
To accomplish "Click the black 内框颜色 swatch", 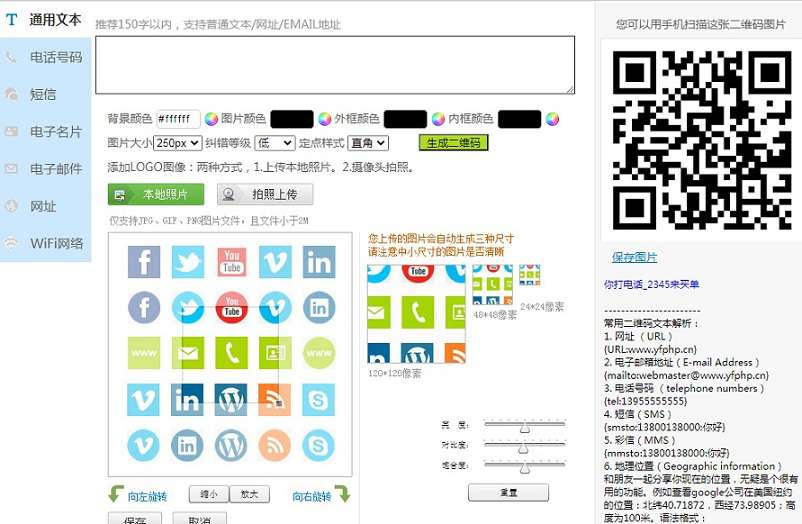I will tap(519, 119).
